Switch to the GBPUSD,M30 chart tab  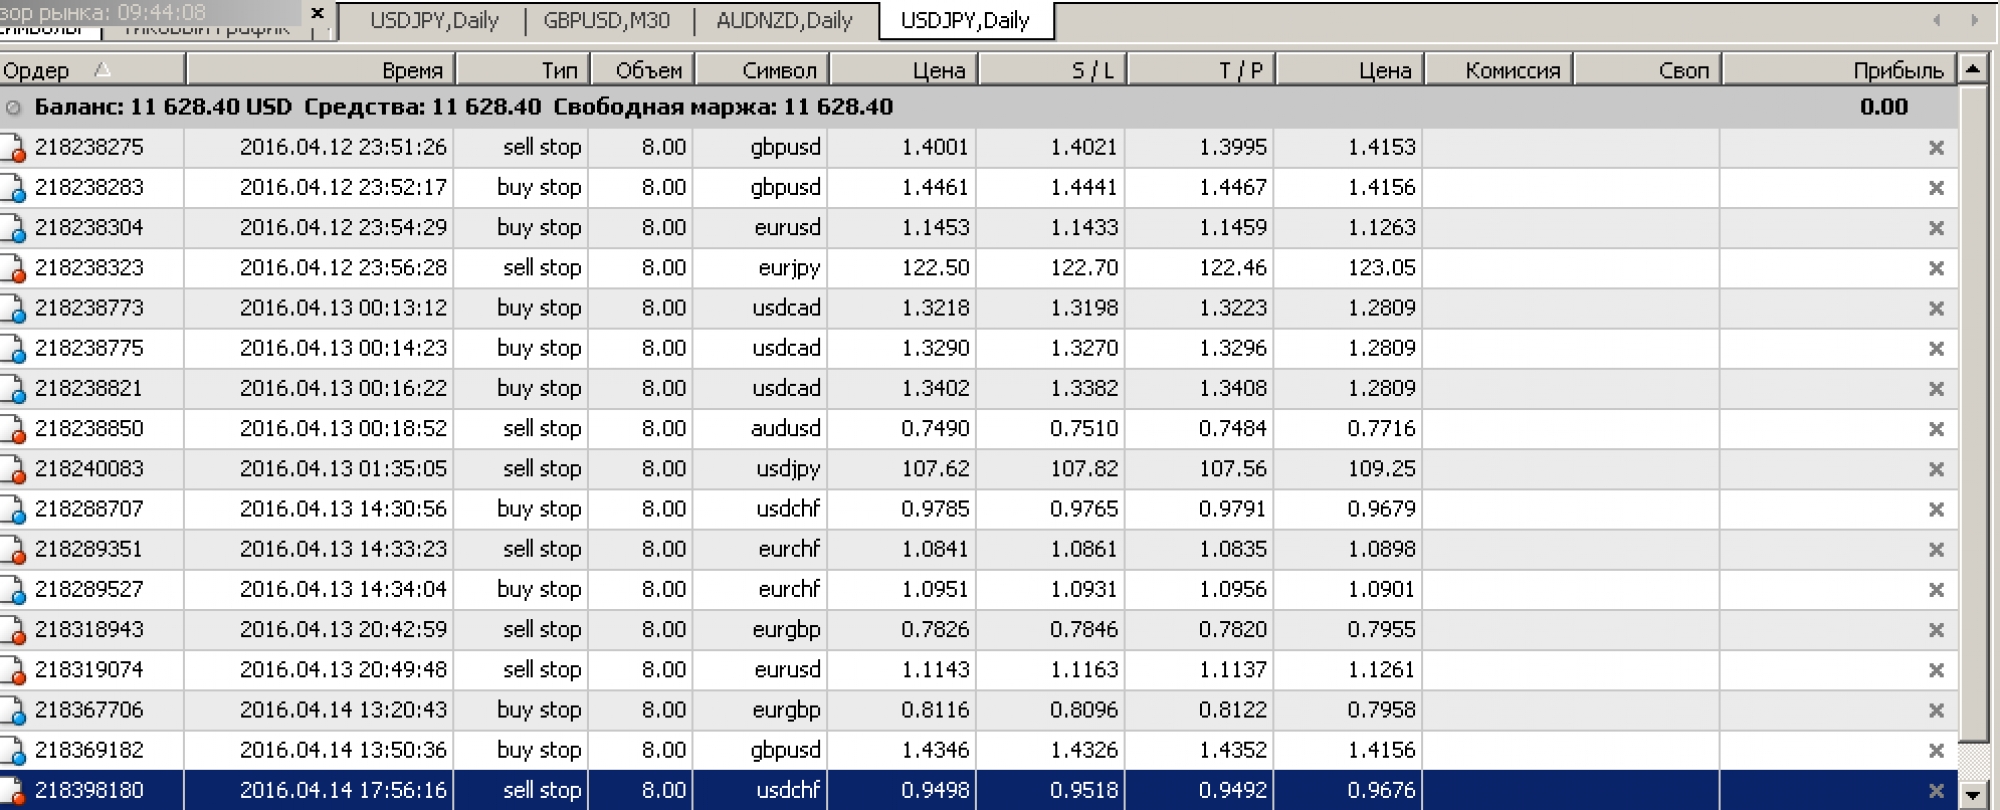tap(606, 21)
